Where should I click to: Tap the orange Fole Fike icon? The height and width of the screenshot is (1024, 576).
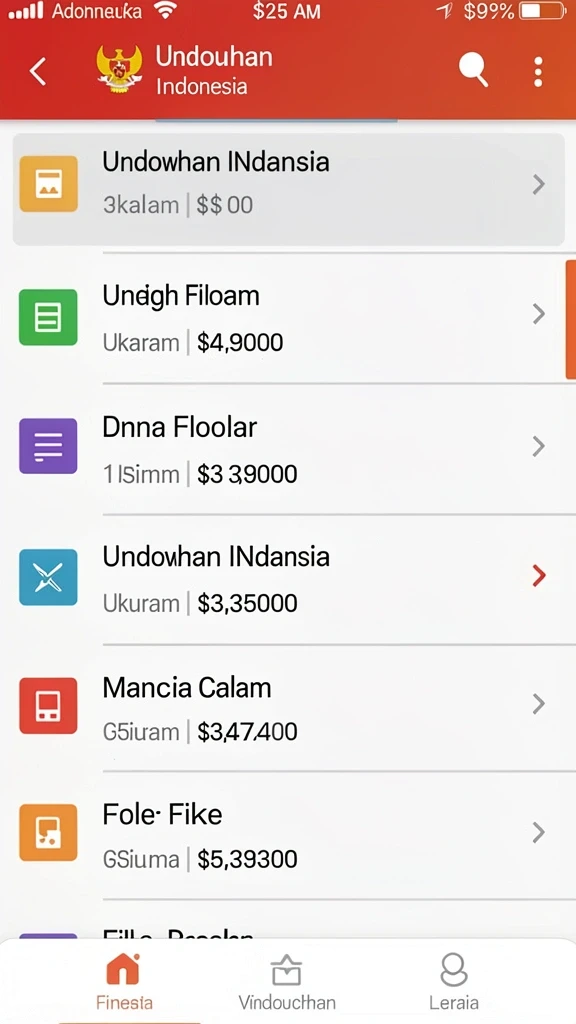tap(48, 833)
